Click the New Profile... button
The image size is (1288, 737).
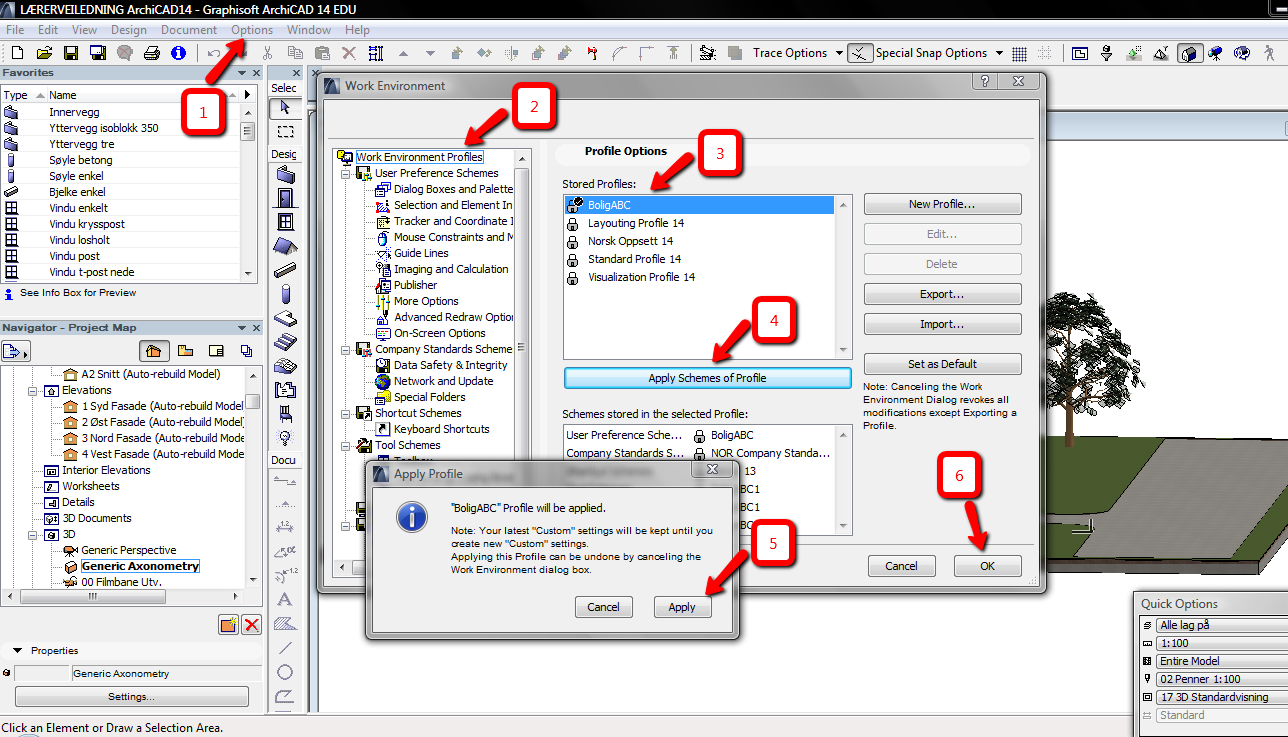[x=942, y=204]
